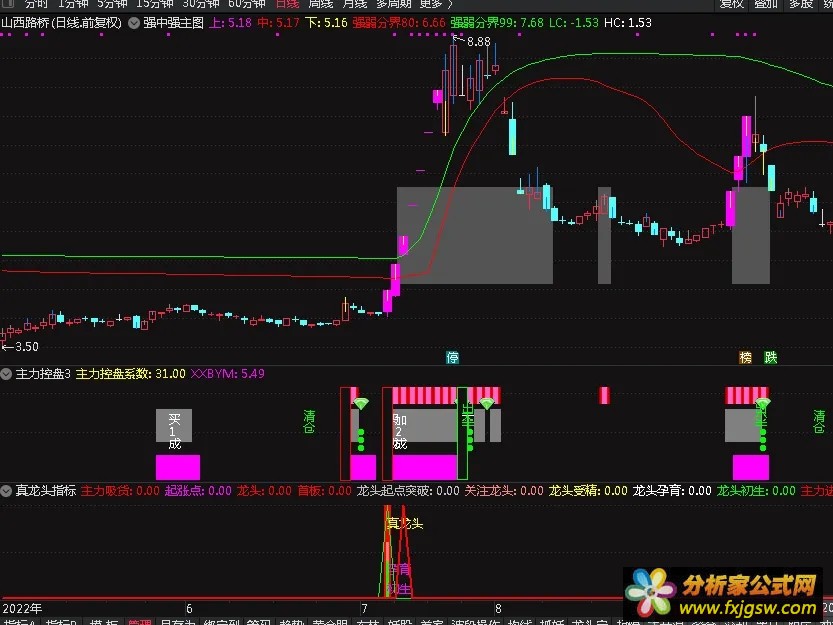The image size is (833, 625).
Task: Click the XXBYM: 5.49 label
Action: tap(227, 374)
